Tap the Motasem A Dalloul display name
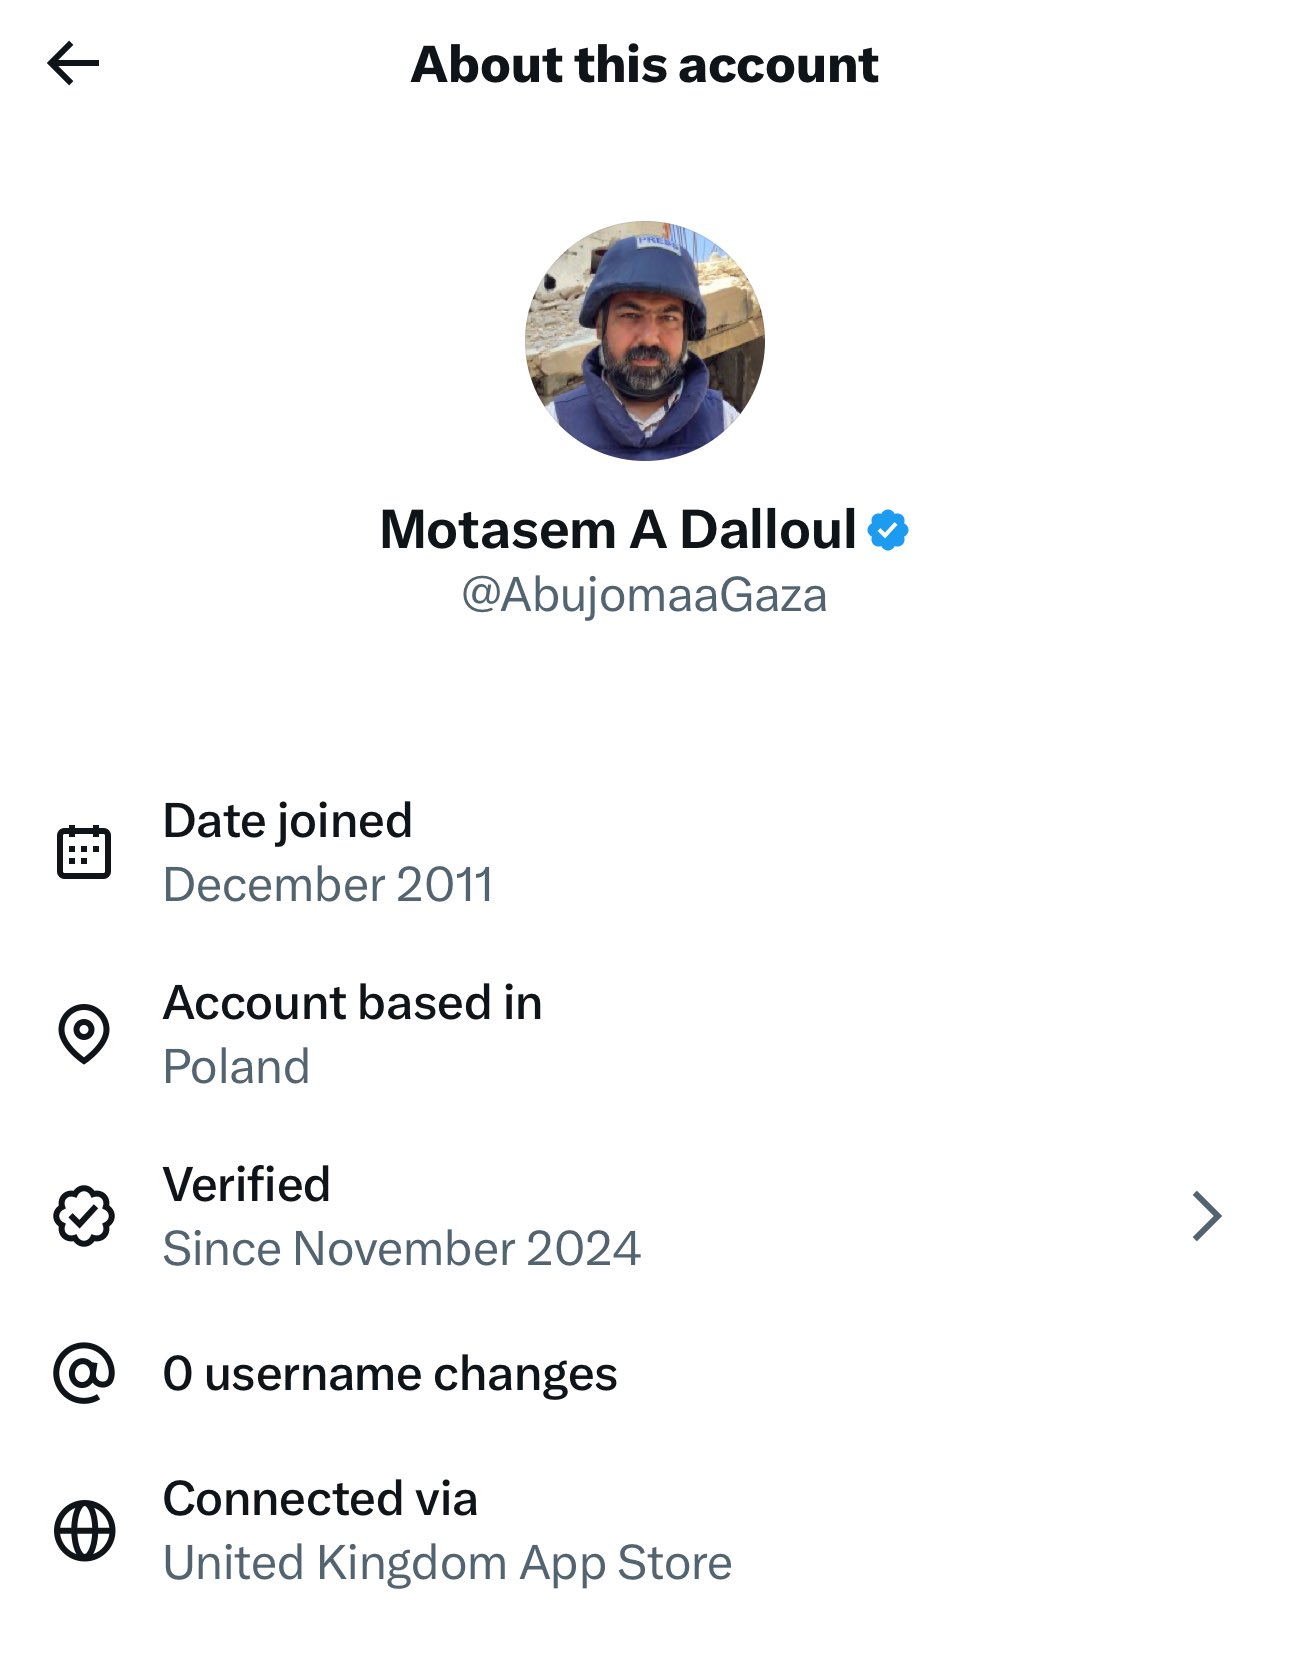The height and width of the screenshot is (1658, 1289). [x=618, y=530]
